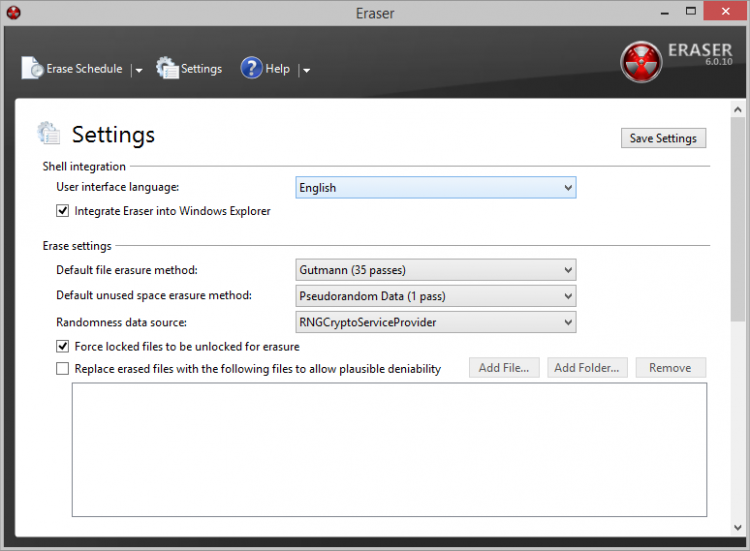Open the Default file erasure method dropdown

pyautogui.click(x=436, y=270)
